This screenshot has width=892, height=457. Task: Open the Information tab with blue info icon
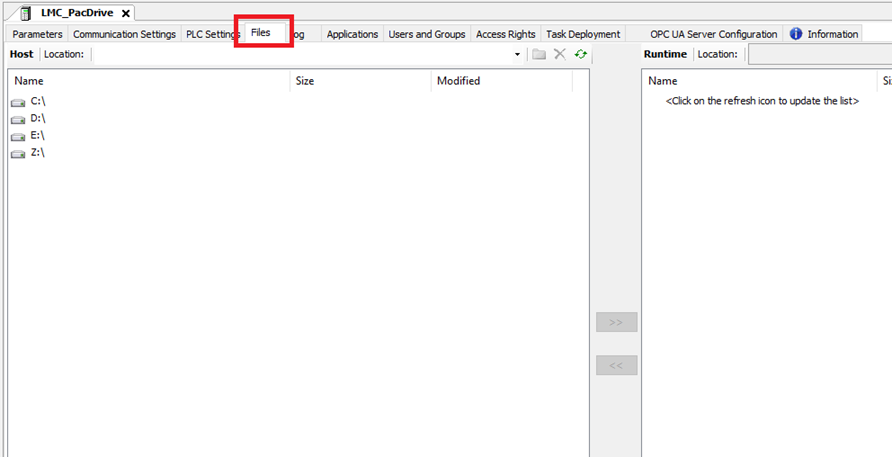click(824, 34)
